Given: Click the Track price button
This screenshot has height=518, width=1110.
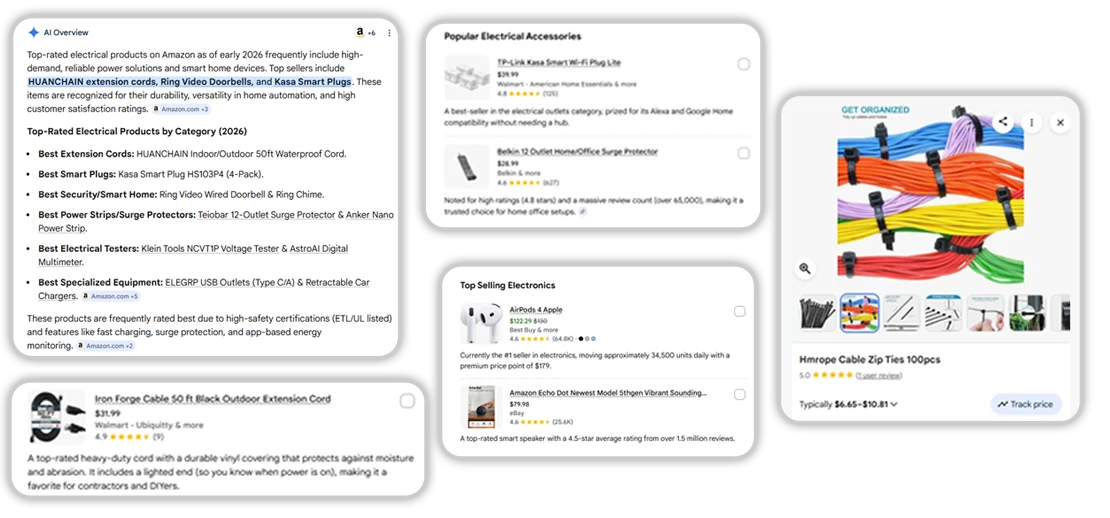Looking at the screenshot, I should coord(1026,404).
